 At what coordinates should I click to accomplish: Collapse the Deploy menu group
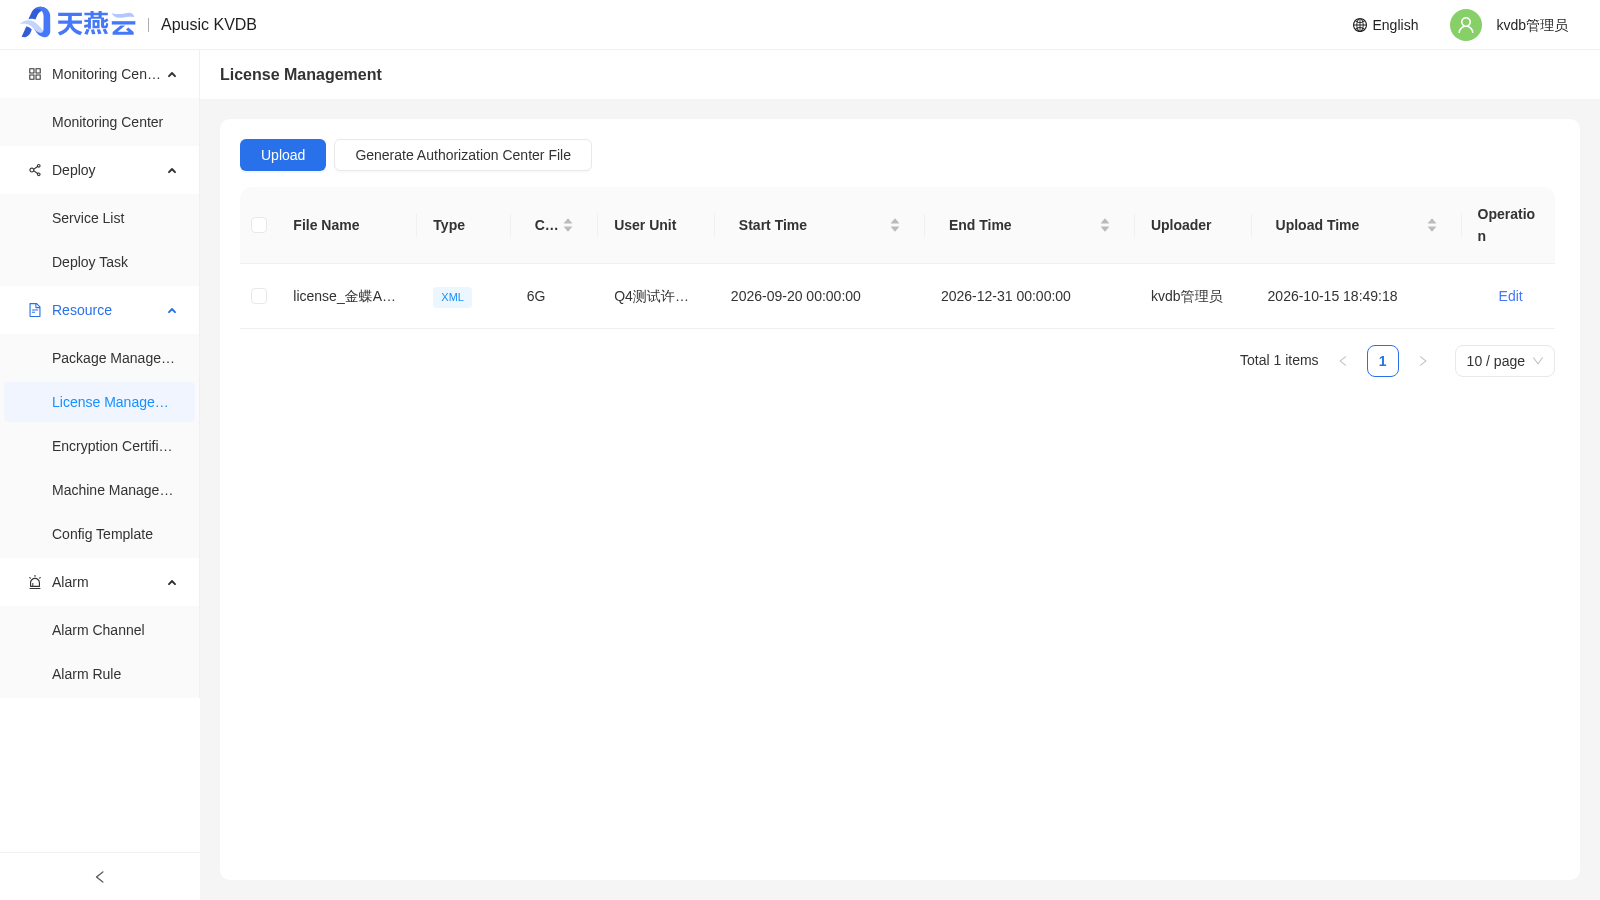click(172, 170)
